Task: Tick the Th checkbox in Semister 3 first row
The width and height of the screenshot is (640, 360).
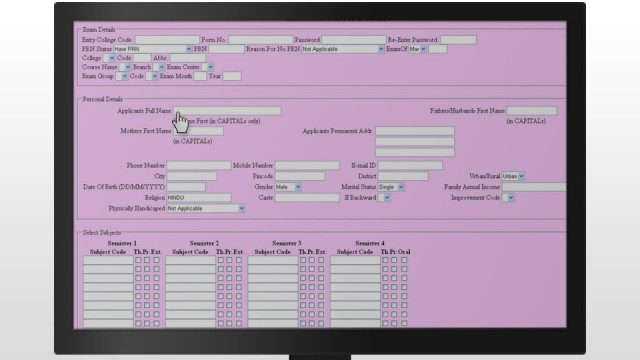Action: point(303,260)
